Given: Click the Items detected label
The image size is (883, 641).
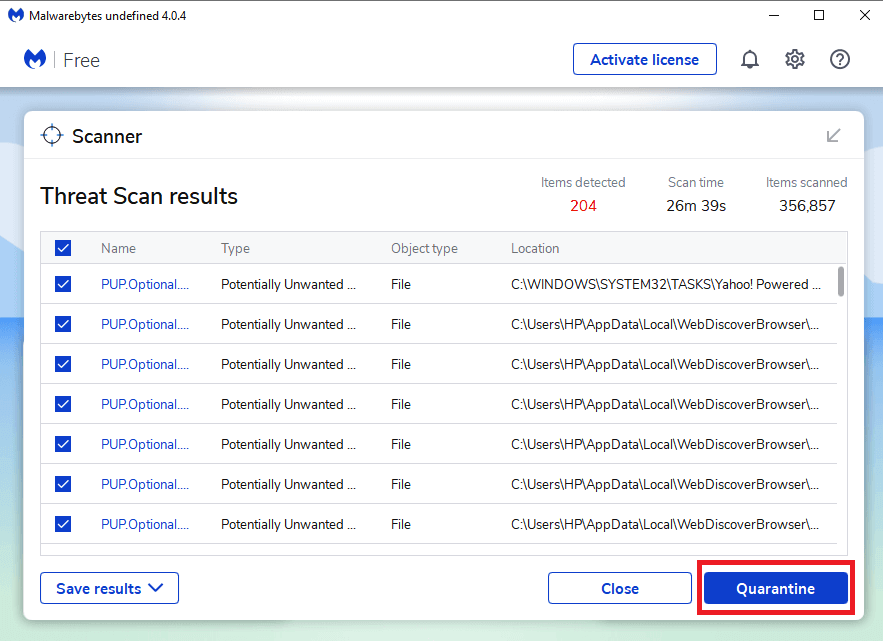Looking at the screenshot, I should 583,182.
